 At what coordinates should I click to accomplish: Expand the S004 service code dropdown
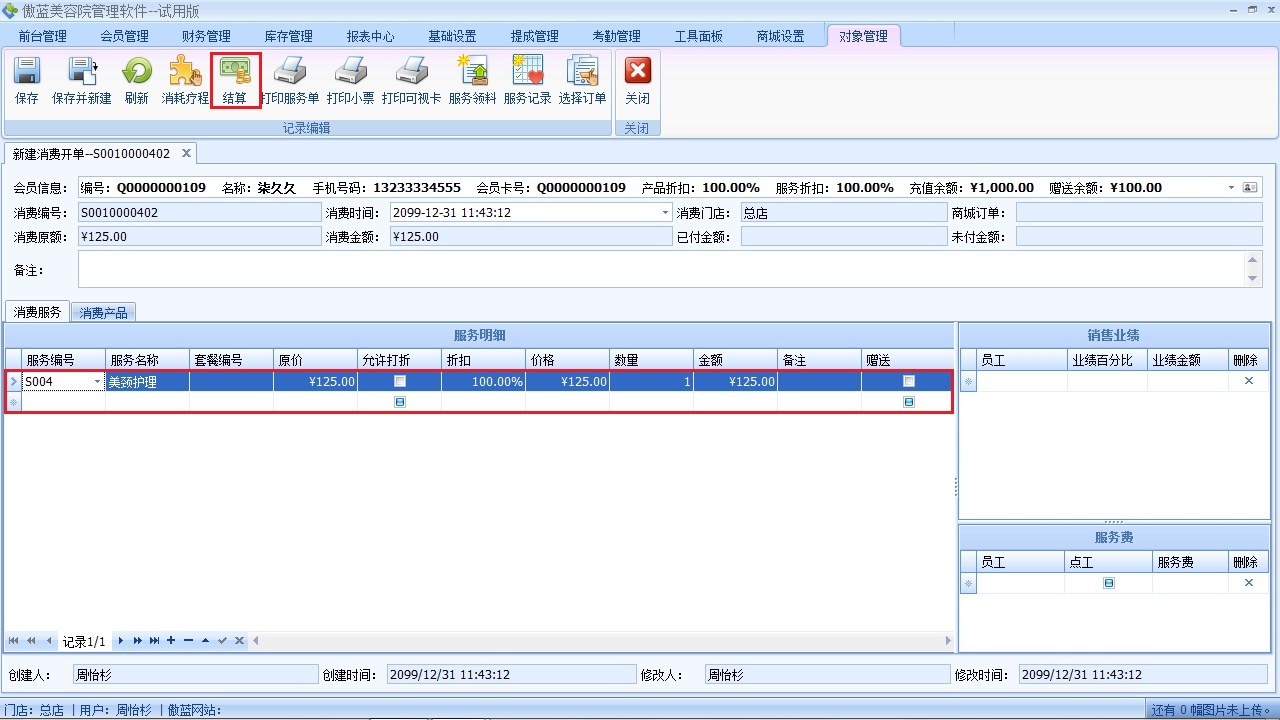pos(97,381)
